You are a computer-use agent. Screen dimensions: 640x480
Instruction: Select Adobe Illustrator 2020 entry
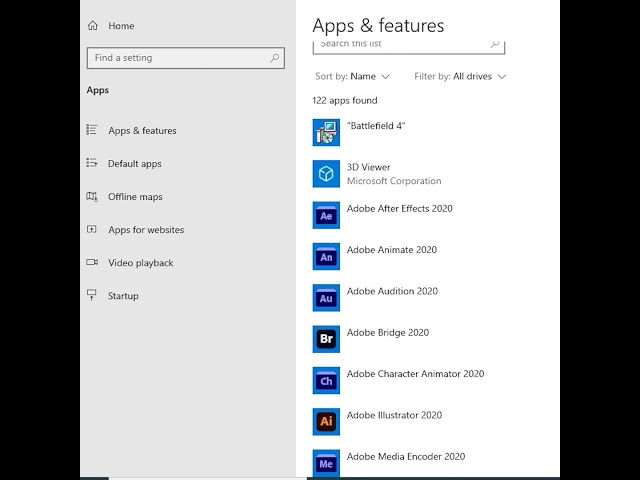[394, 415]
